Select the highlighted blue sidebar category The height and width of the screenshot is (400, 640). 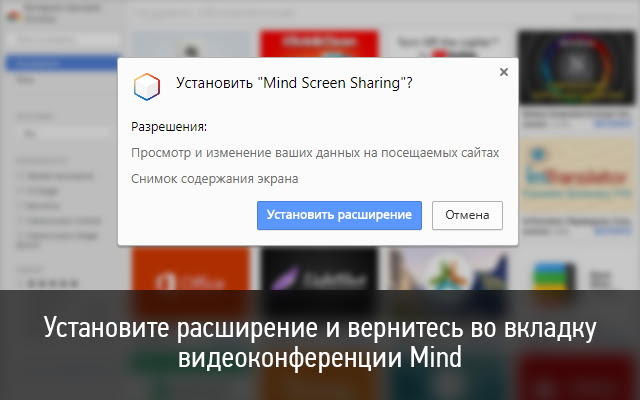tap(62, 63)
